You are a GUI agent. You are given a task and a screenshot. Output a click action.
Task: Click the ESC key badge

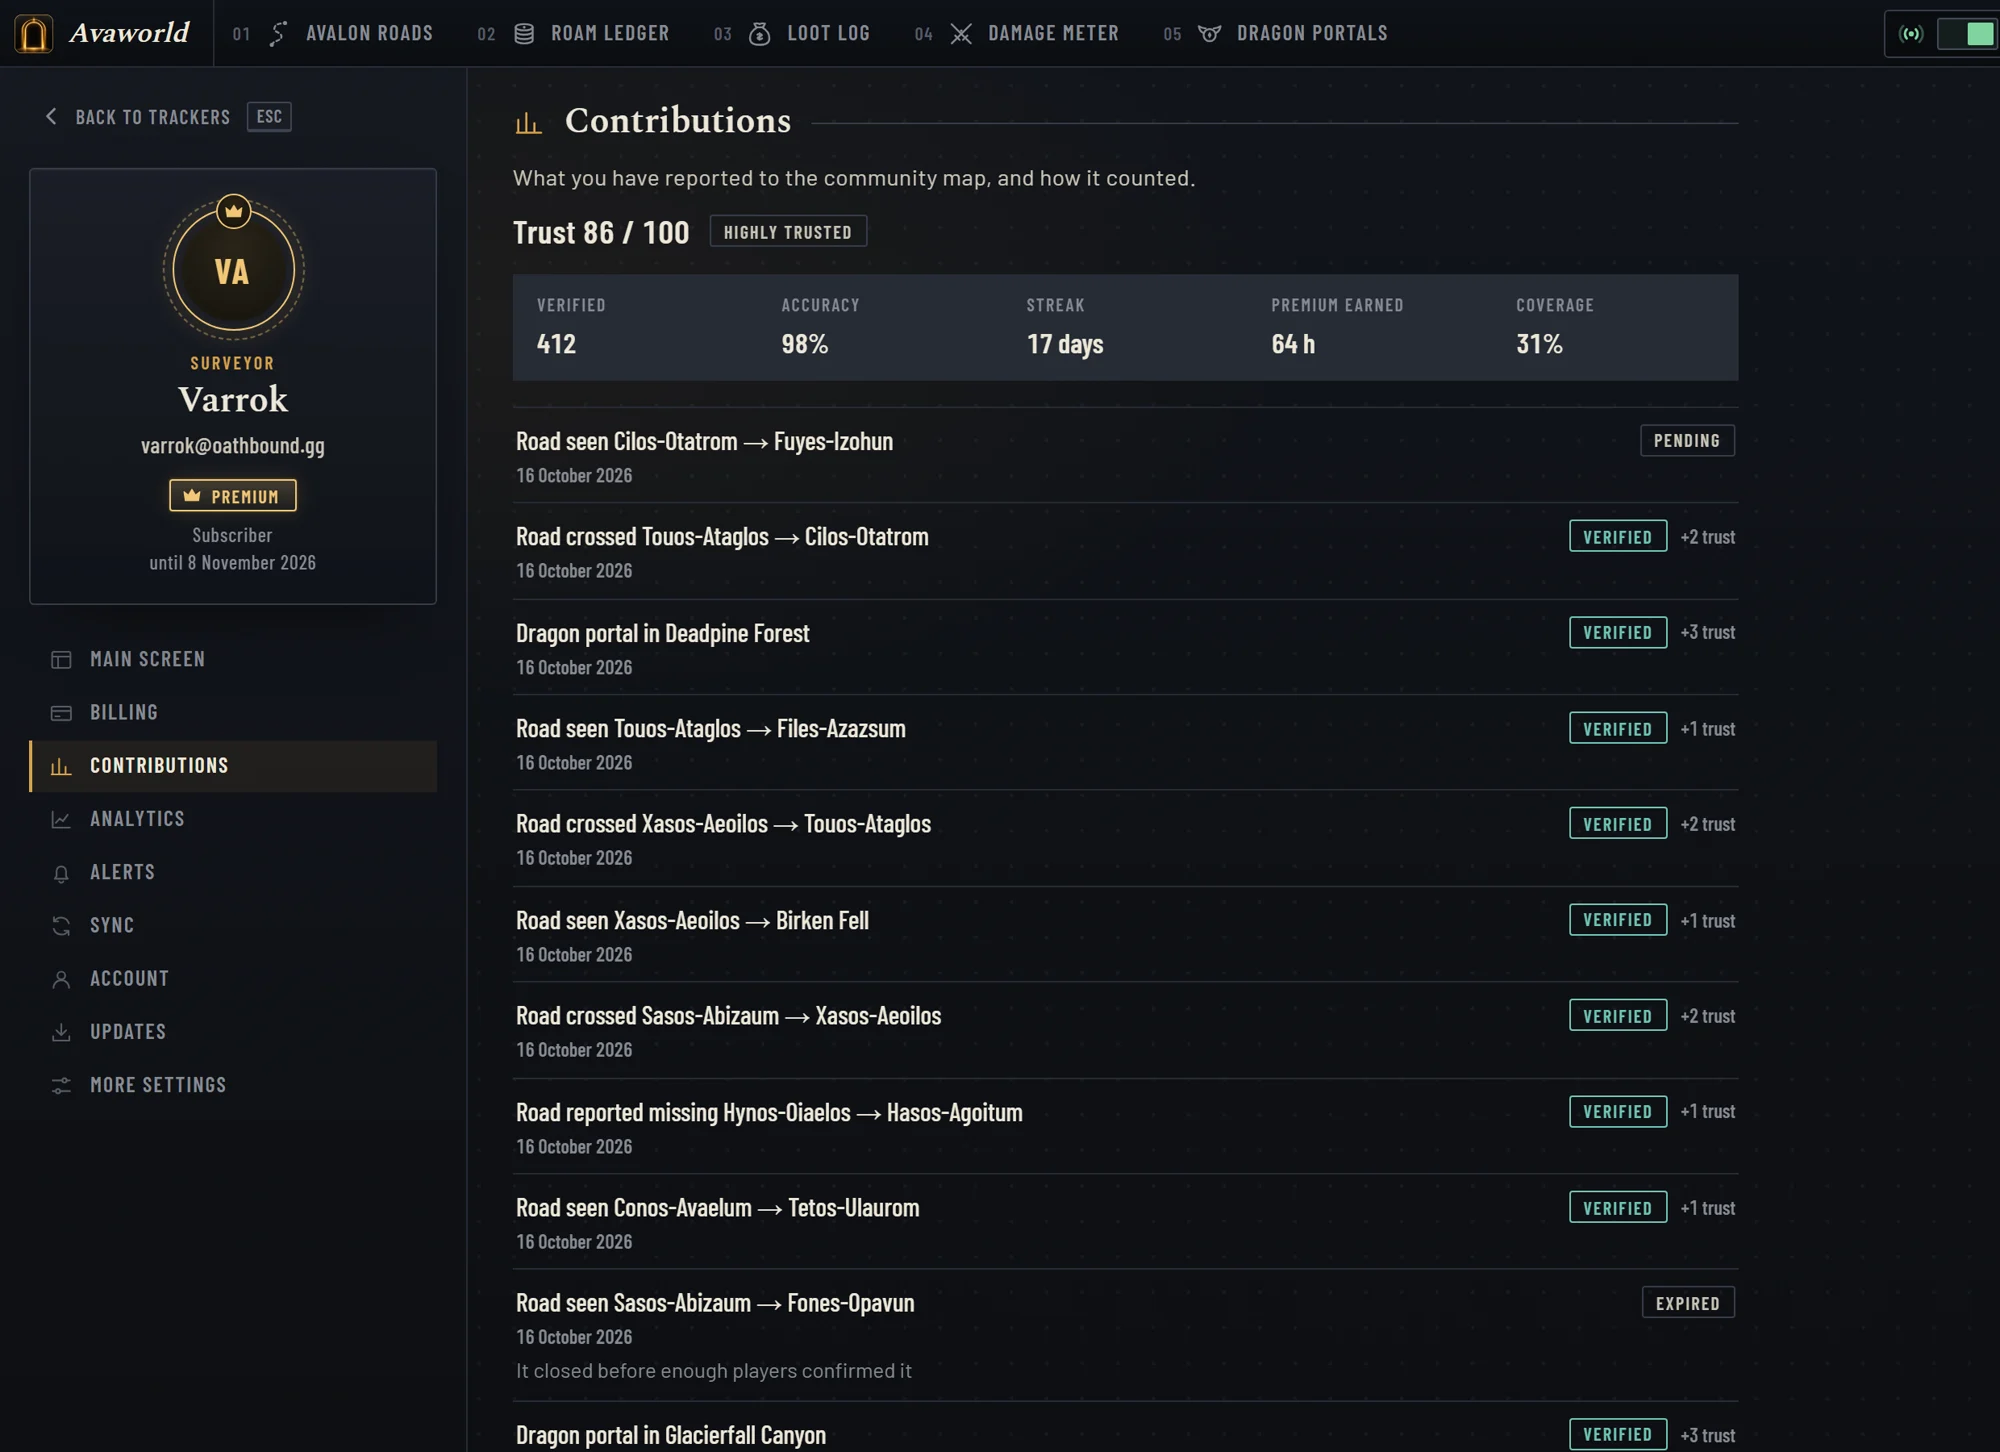point(269,117)
